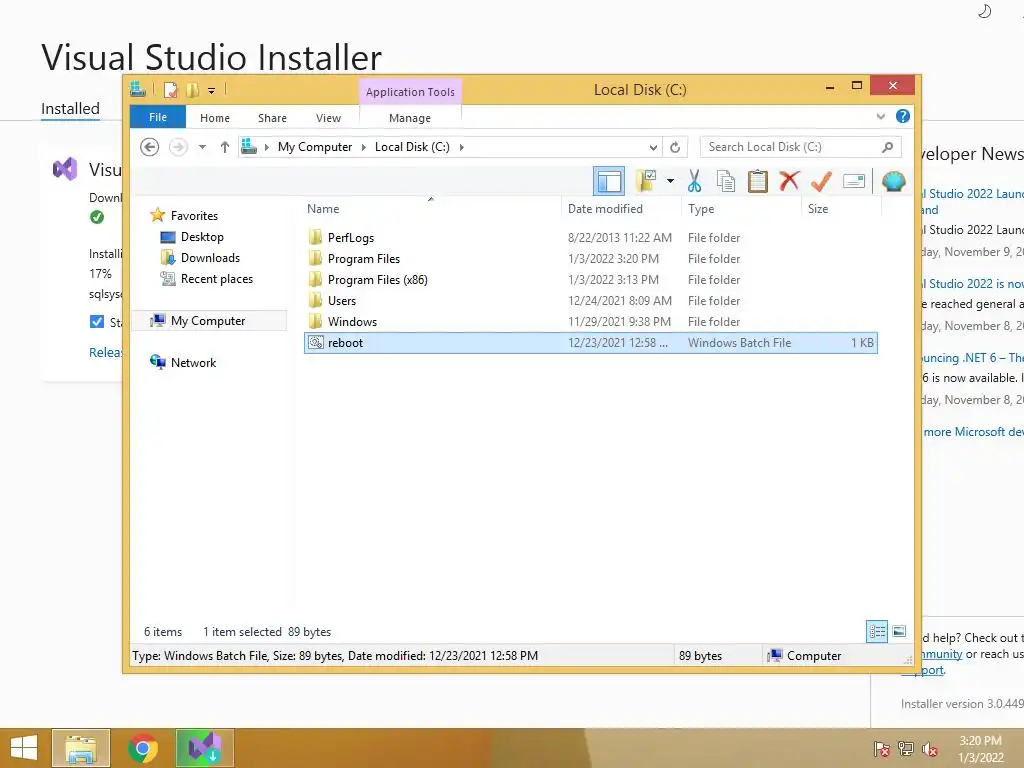Click the search magnifier icon
Screen dimensions: 1024x768
(887, 147)
